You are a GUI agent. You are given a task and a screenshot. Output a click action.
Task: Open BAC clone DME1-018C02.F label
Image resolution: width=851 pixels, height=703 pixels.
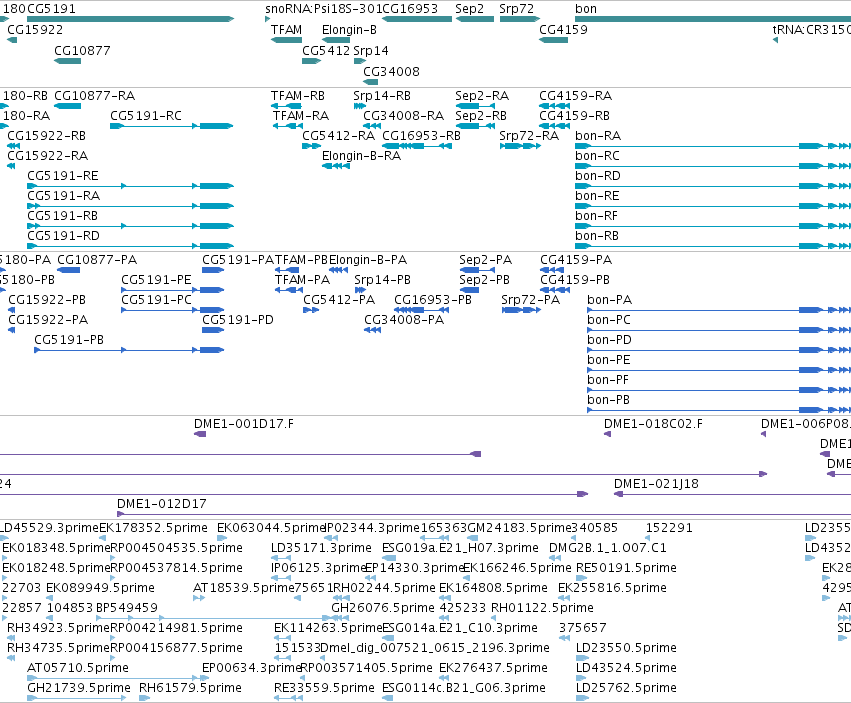[x=653, y=424]
